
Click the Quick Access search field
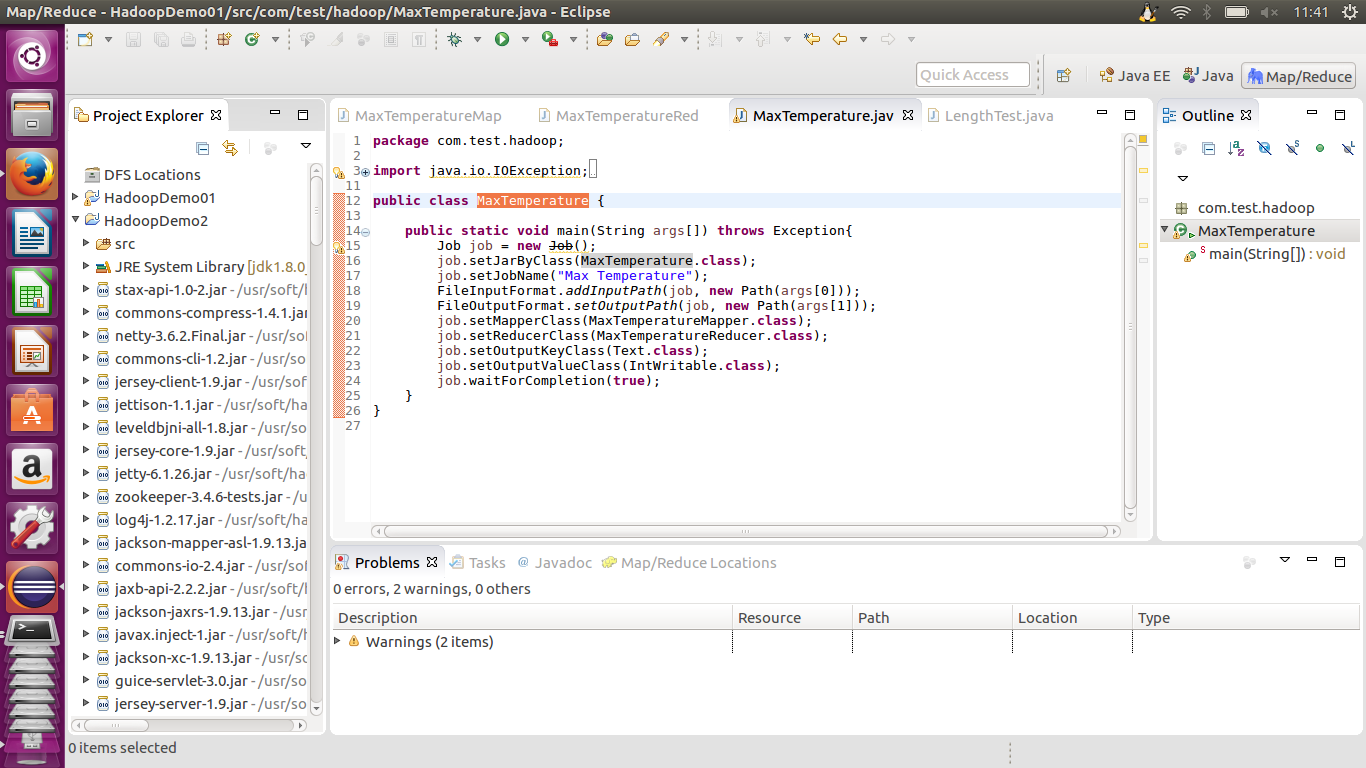click(972, 75)
